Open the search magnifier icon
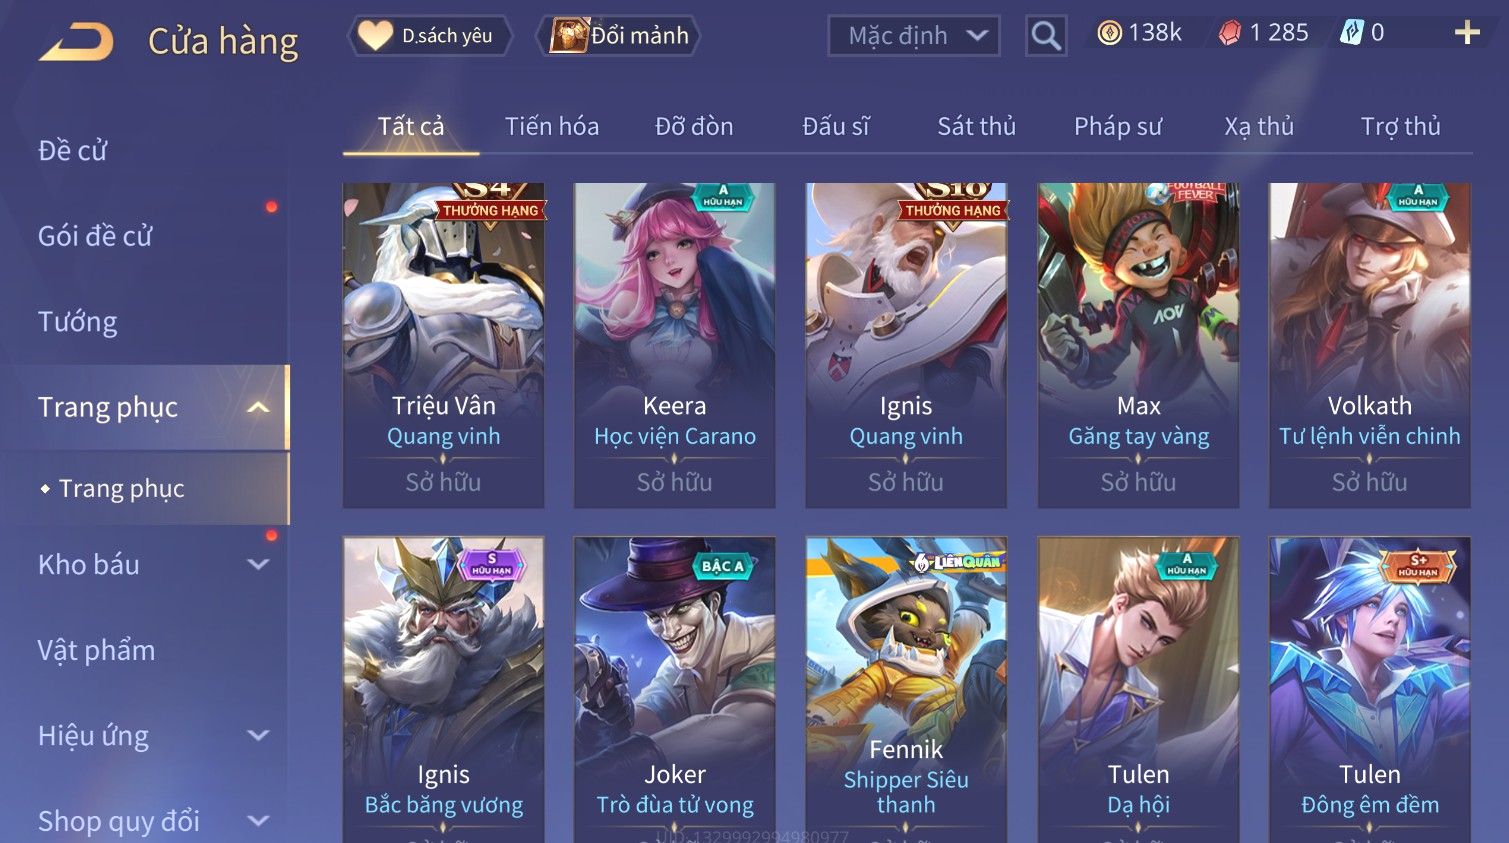Image resolution: width=1509 pixels, height=843 pixels. [x=1046, y=36]
